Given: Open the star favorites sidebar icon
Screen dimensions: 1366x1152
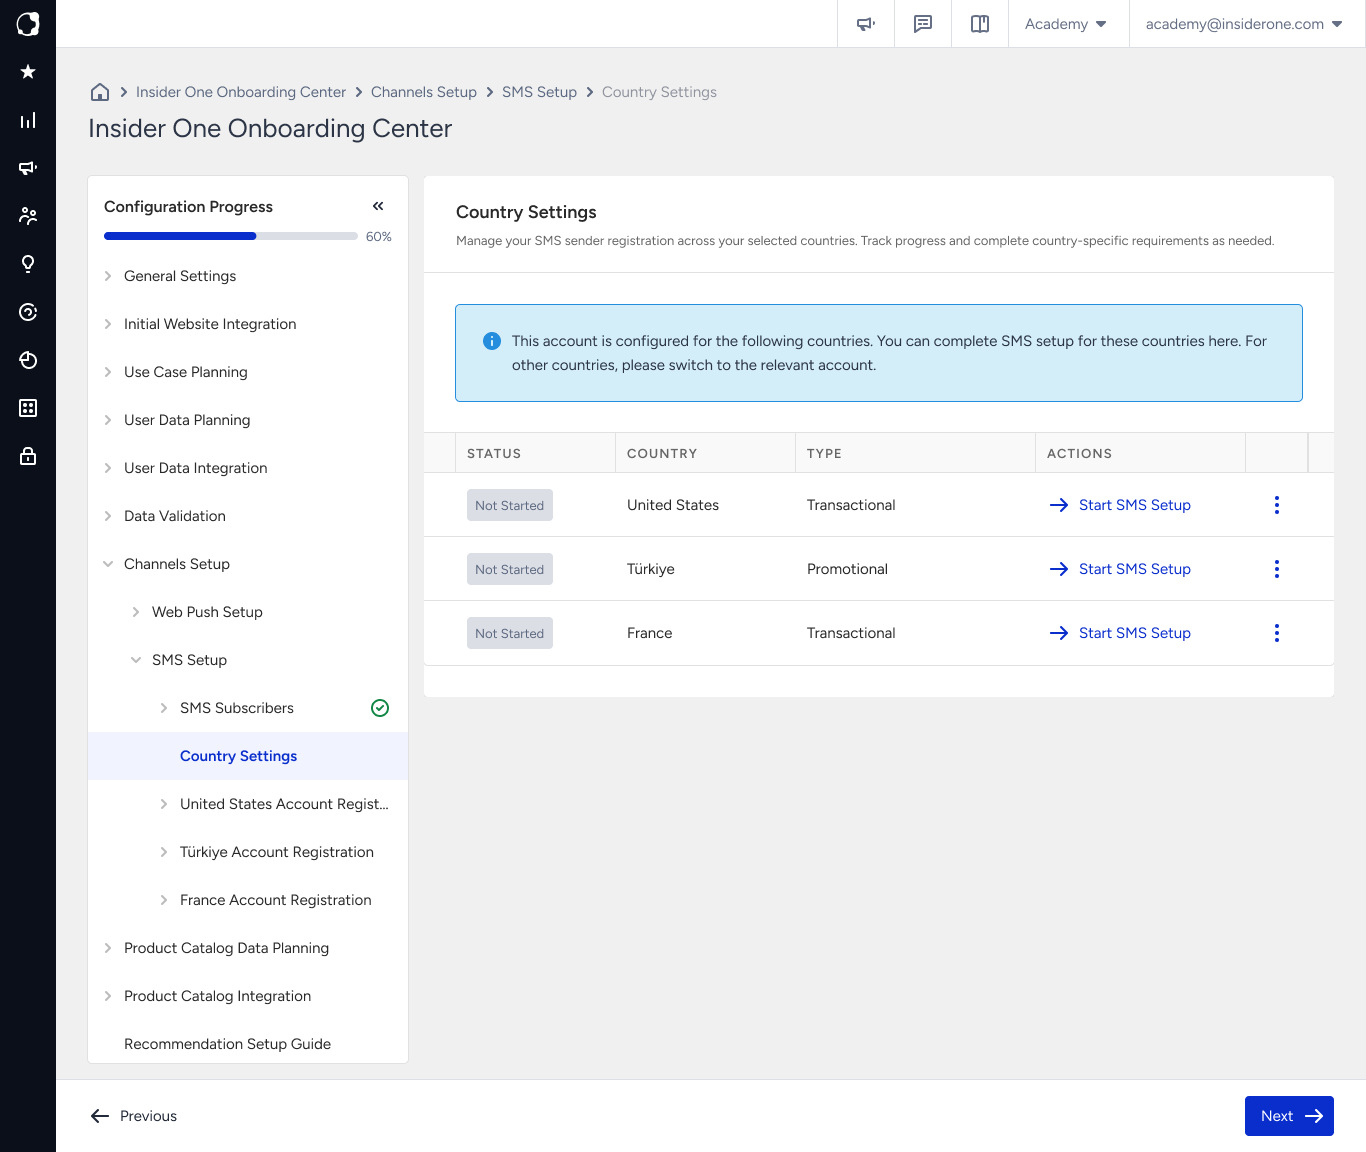Looking at the screenshot, I should (28, 71).
